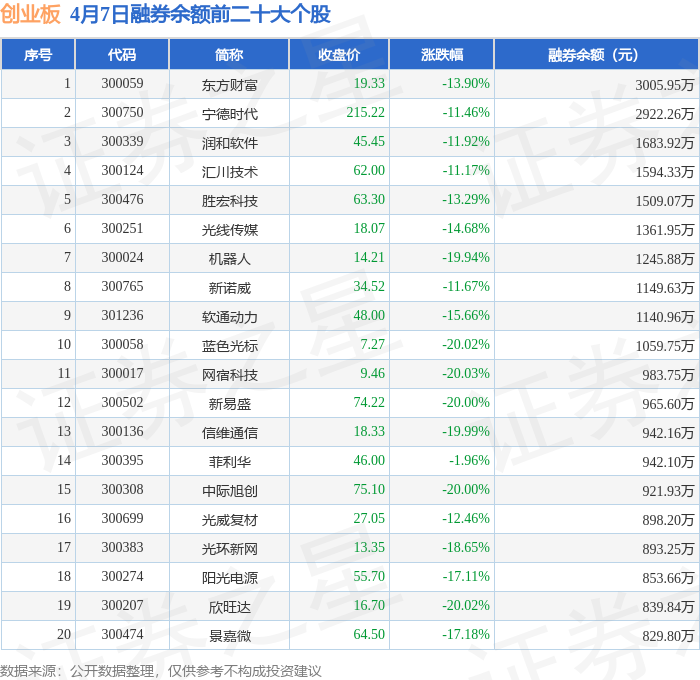Click the title 4月7日融券余额前二十大个股
This screenshot has height=680, width=700.
pyautogui.click(x=200, y=14)
